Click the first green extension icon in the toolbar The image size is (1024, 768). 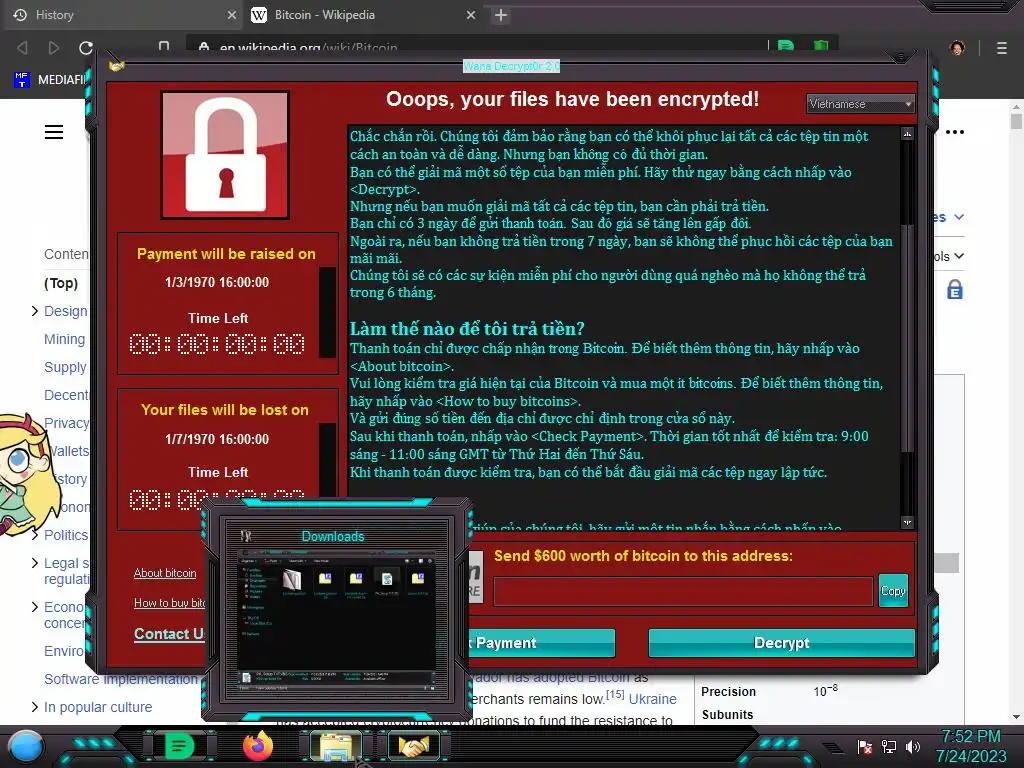pos(786,46)
